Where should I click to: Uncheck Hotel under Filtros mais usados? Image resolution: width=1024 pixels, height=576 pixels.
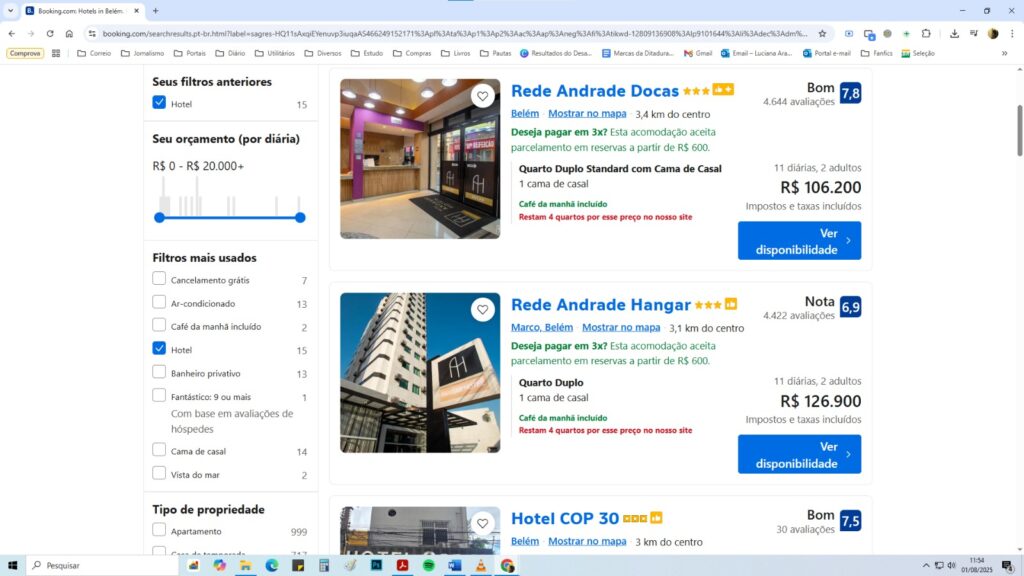tap(159, 349)
